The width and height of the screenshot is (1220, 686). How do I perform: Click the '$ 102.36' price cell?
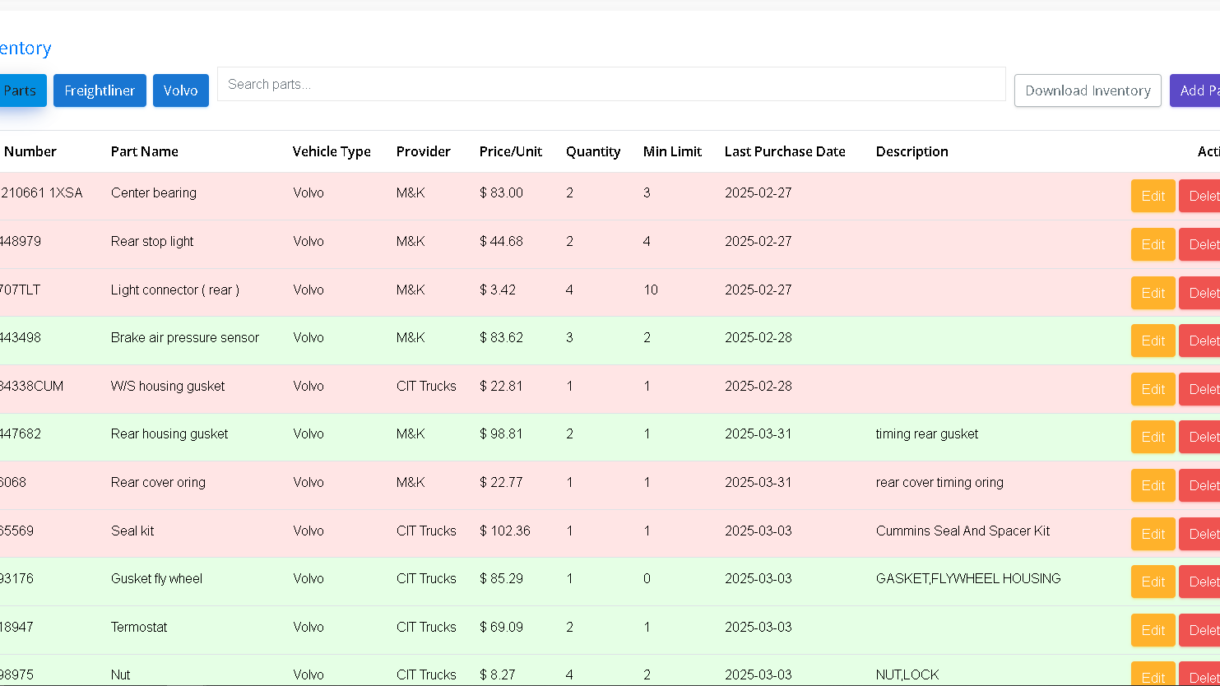[505, 531]
